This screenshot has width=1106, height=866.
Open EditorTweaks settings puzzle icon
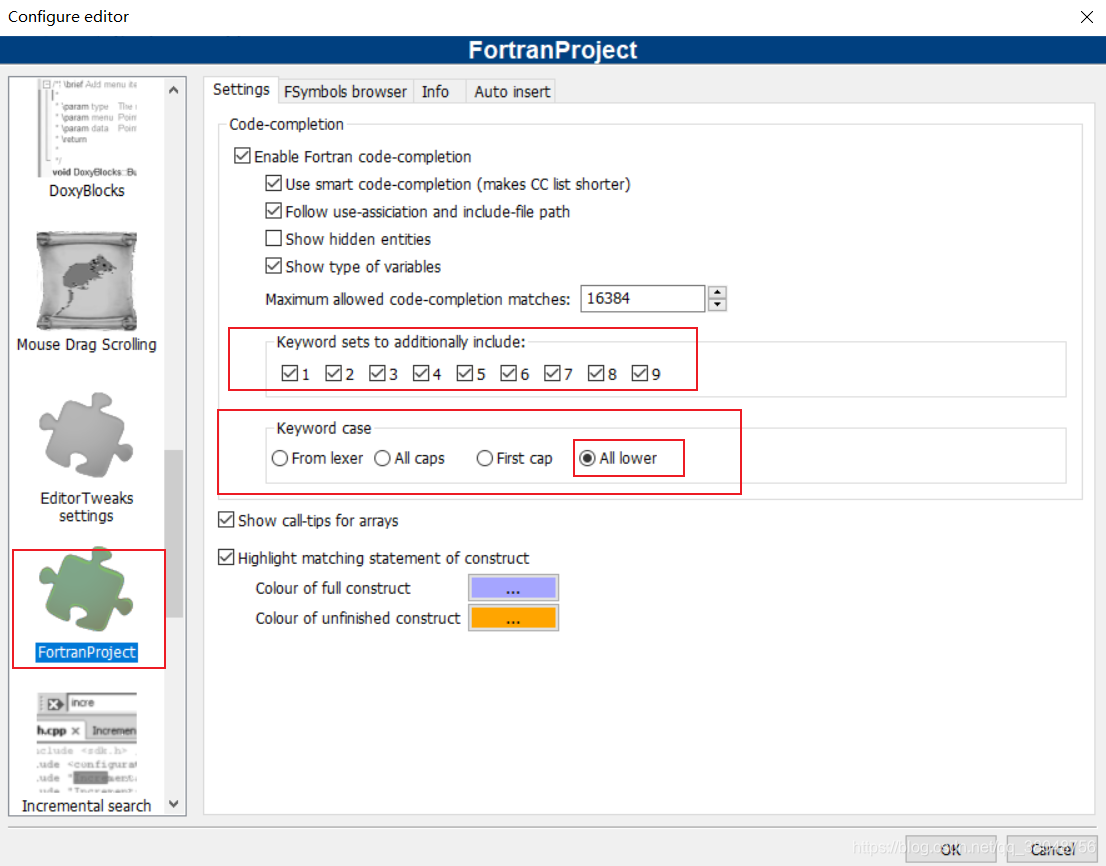tap(86, 435)
